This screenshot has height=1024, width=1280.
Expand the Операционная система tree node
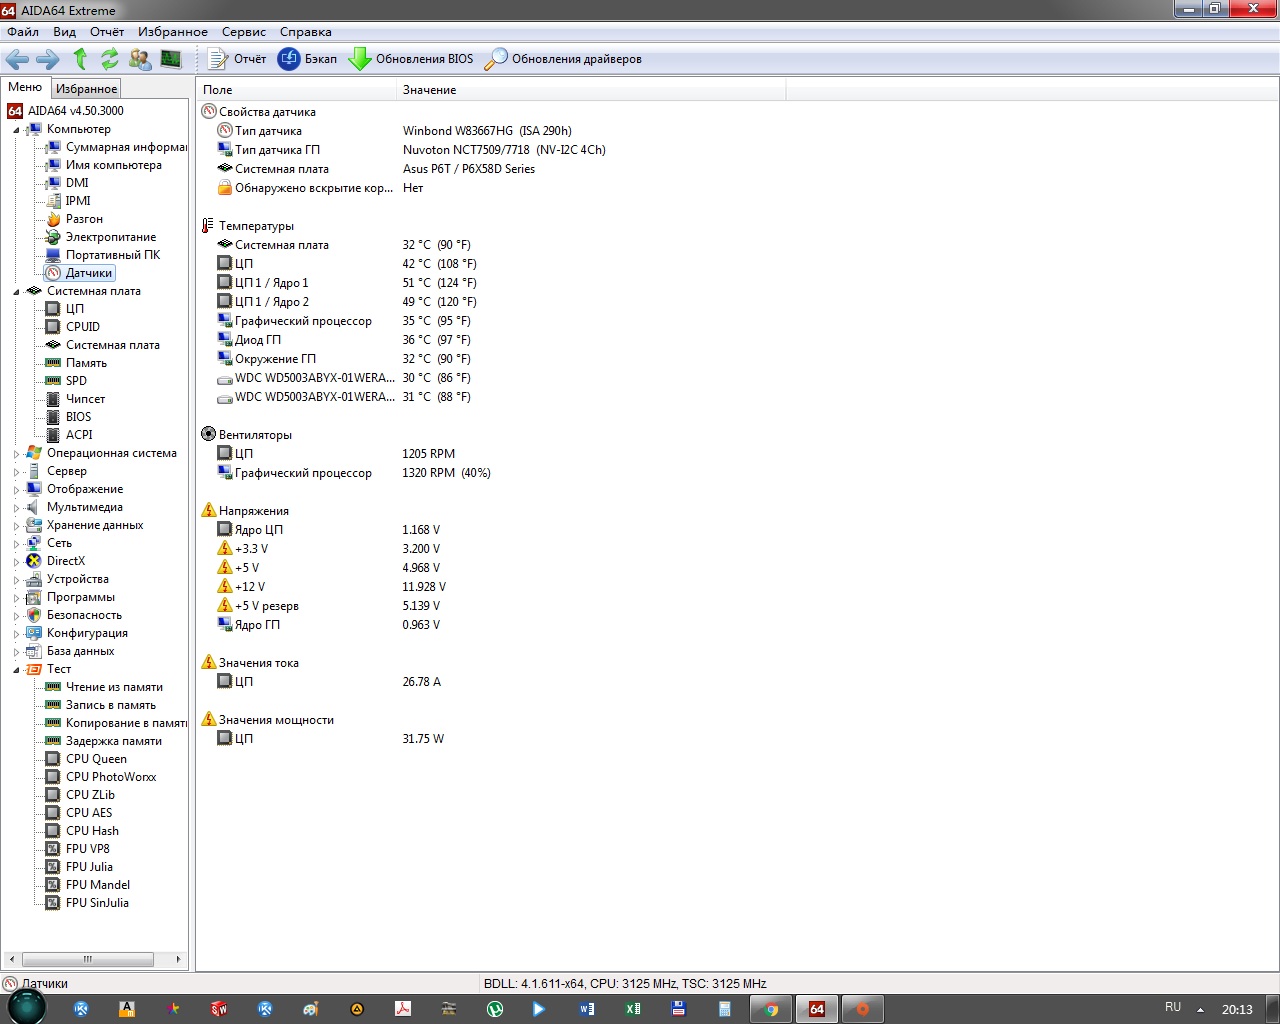[x=16, y=454]
